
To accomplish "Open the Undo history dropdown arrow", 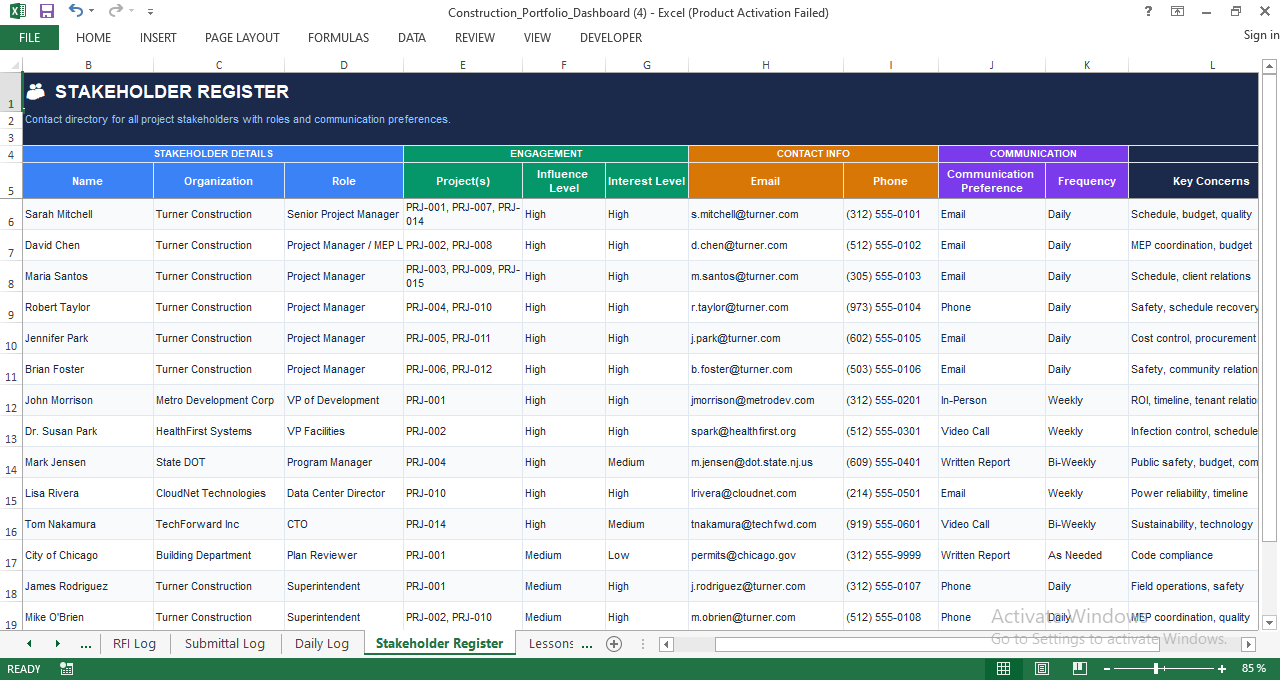I will point(92,12).
